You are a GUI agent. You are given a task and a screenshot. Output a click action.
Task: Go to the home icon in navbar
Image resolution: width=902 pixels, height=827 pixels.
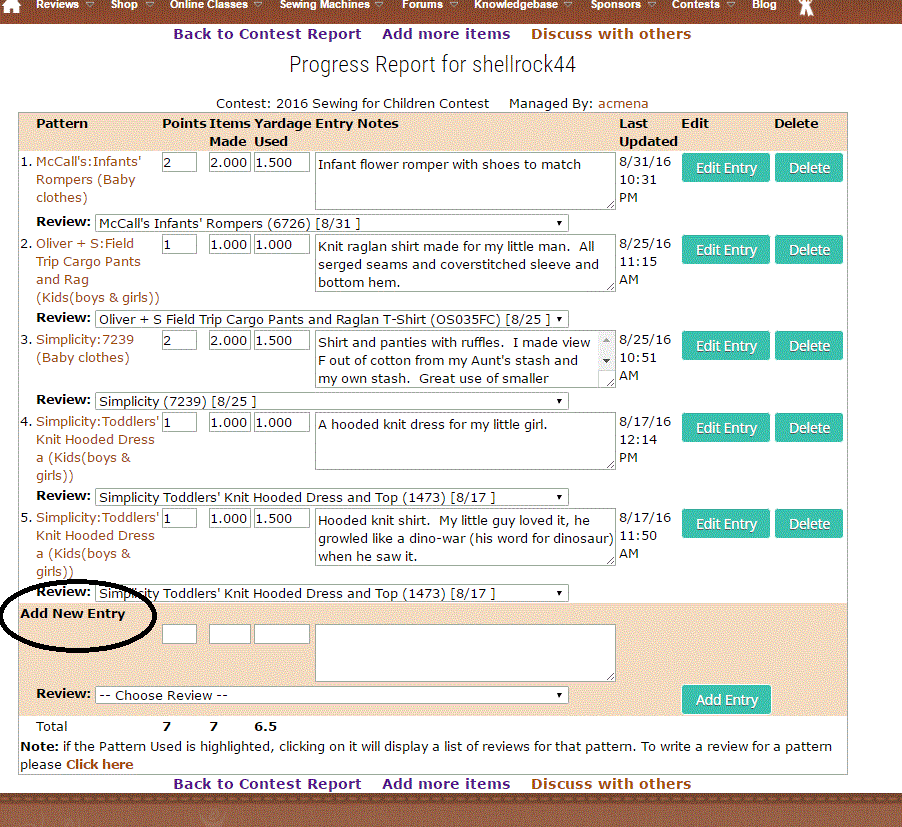(x=12, y=6)
